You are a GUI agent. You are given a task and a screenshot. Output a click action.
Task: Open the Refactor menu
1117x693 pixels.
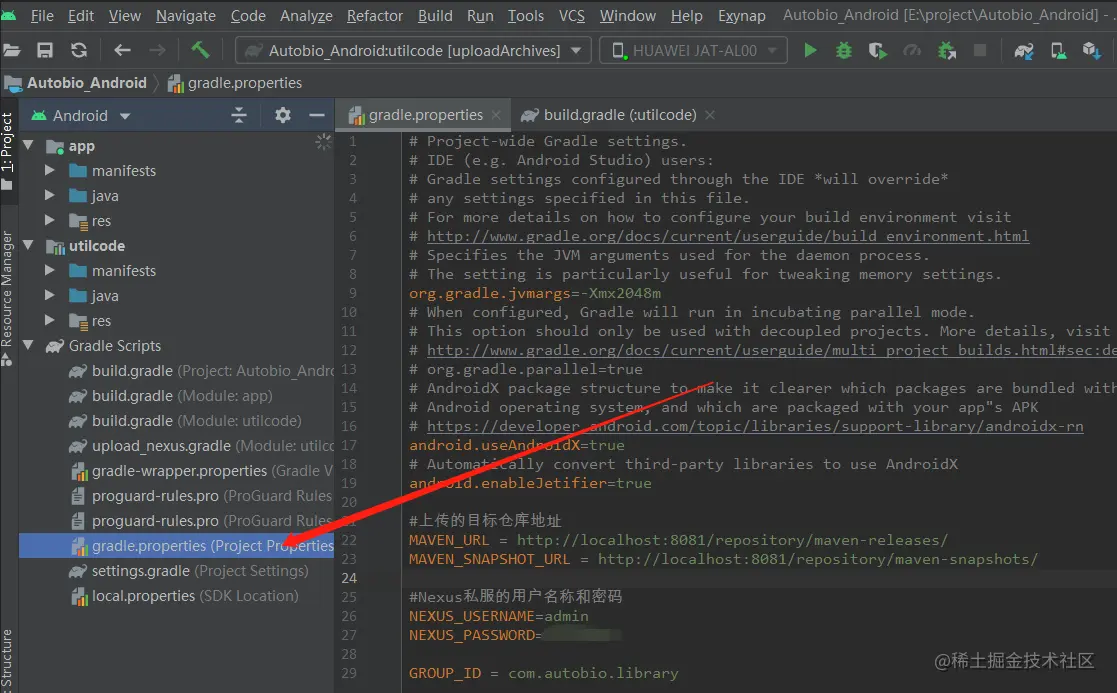click(x=375, y=16)
